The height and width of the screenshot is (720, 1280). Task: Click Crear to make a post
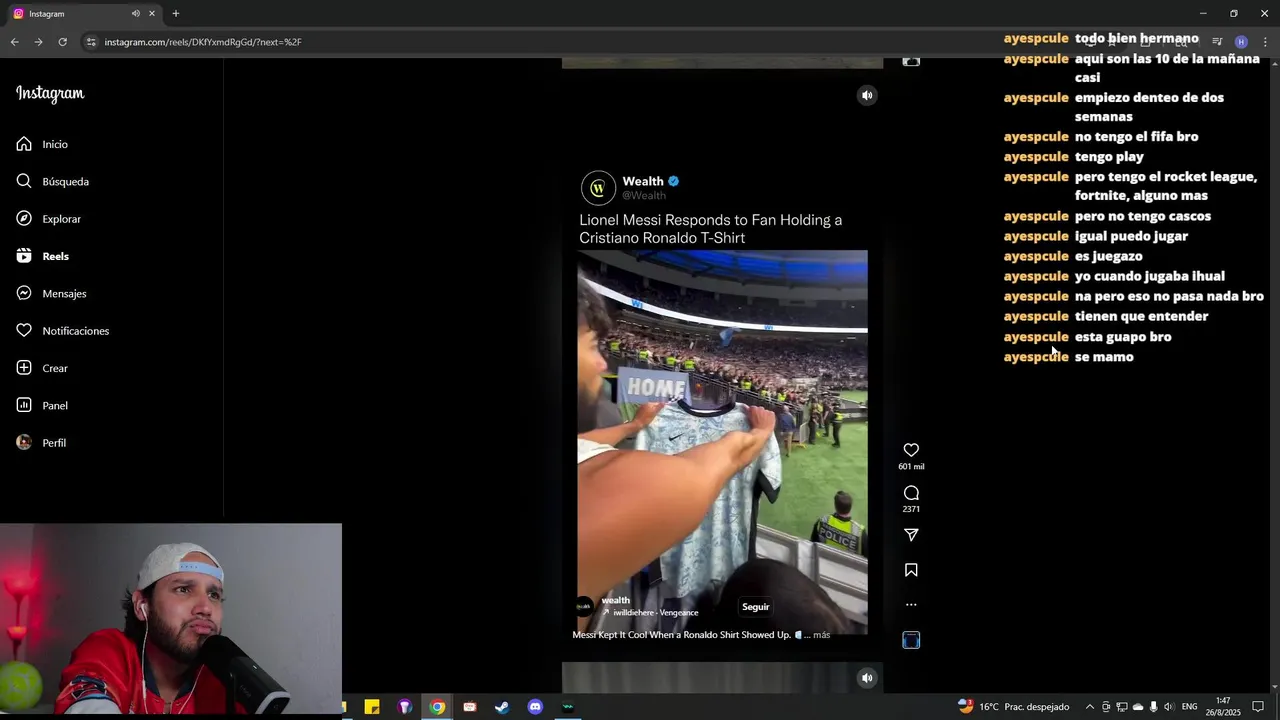(42, 368)
